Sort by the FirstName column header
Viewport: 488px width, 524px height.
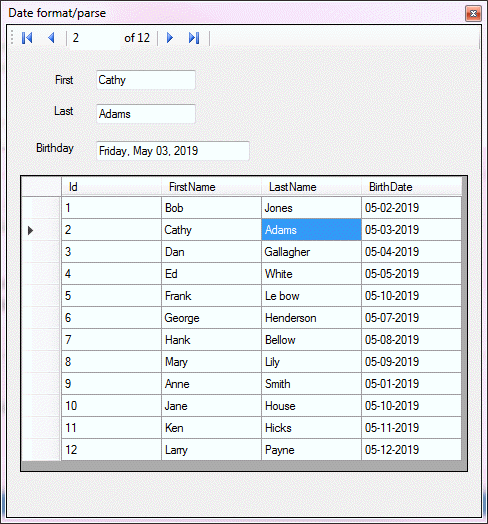(211, 187)
